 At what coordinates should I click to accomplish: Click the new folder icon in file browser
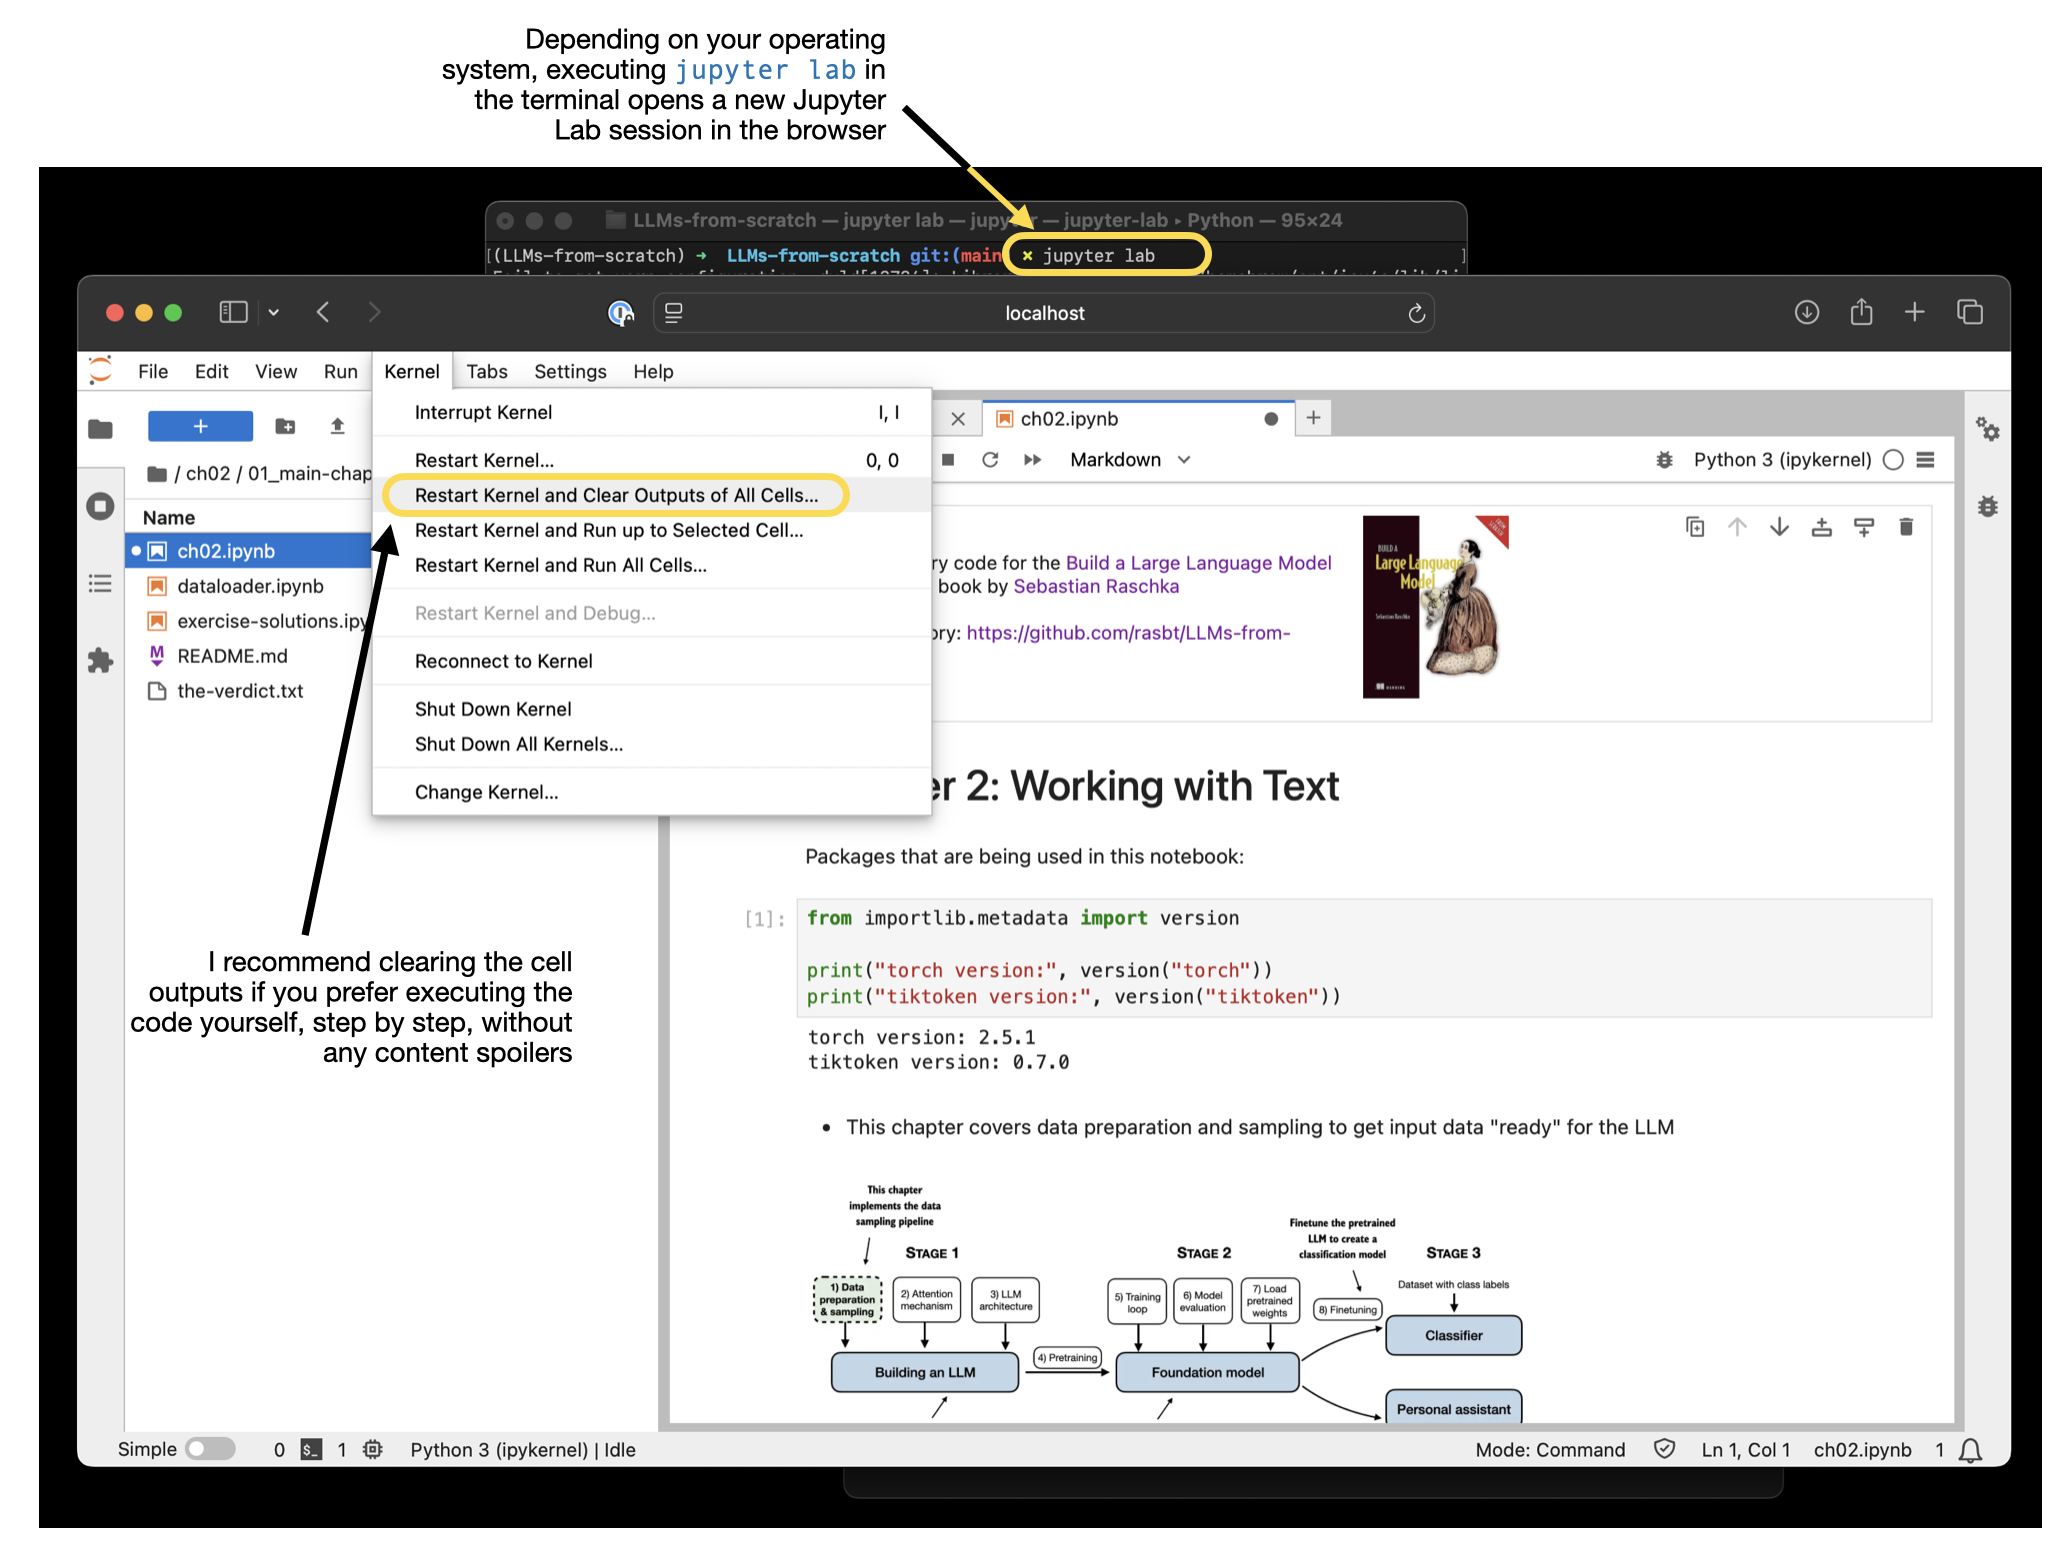coord(285,426)
